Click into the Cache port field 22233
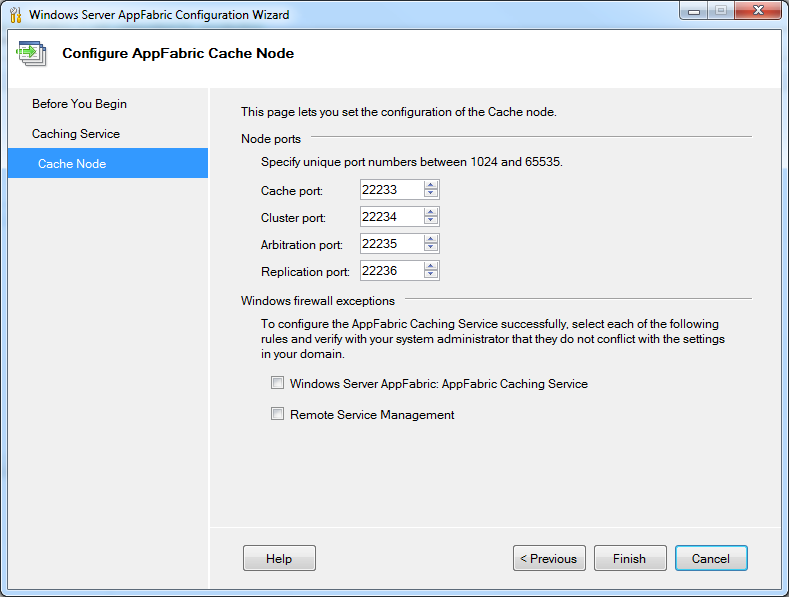Viewport: 789px width, 597px height. [x=392, y=190]
